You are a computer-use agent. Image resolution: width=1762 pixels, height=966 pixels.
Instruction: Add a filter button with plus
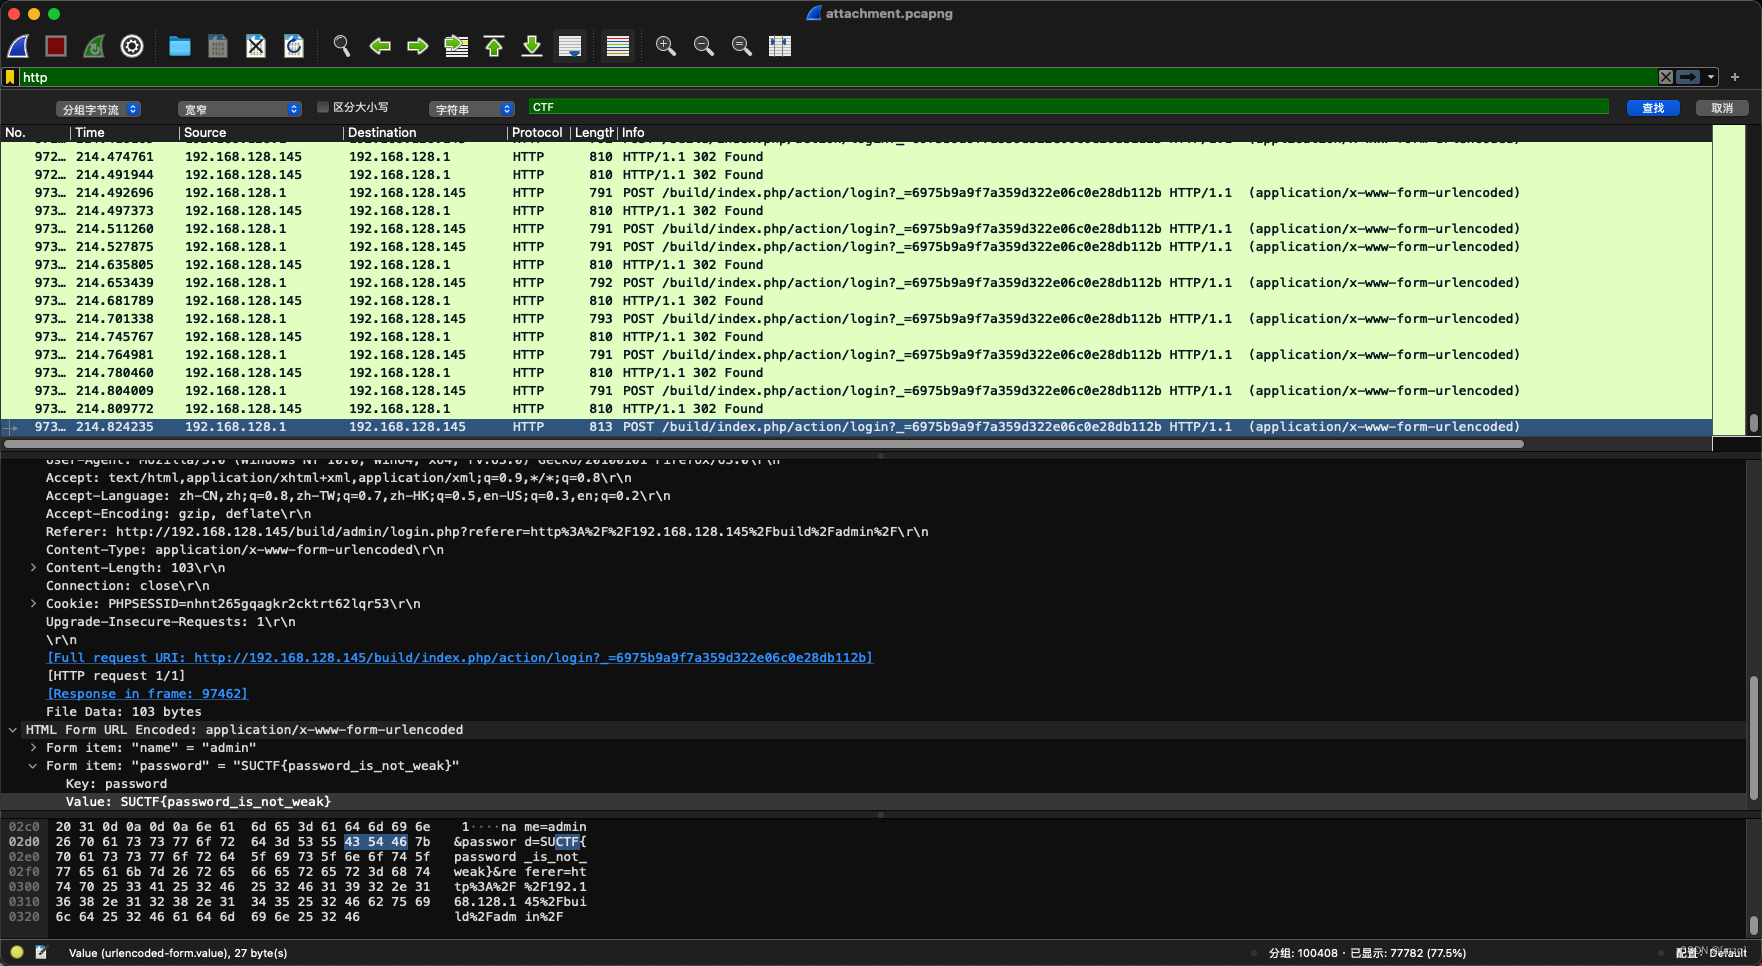[1735, 77]
